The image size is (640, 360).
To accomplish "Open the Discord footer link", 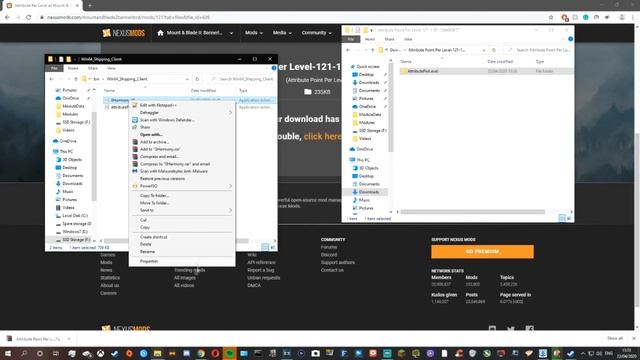I will pyautogui.click(x=329, y=255).
